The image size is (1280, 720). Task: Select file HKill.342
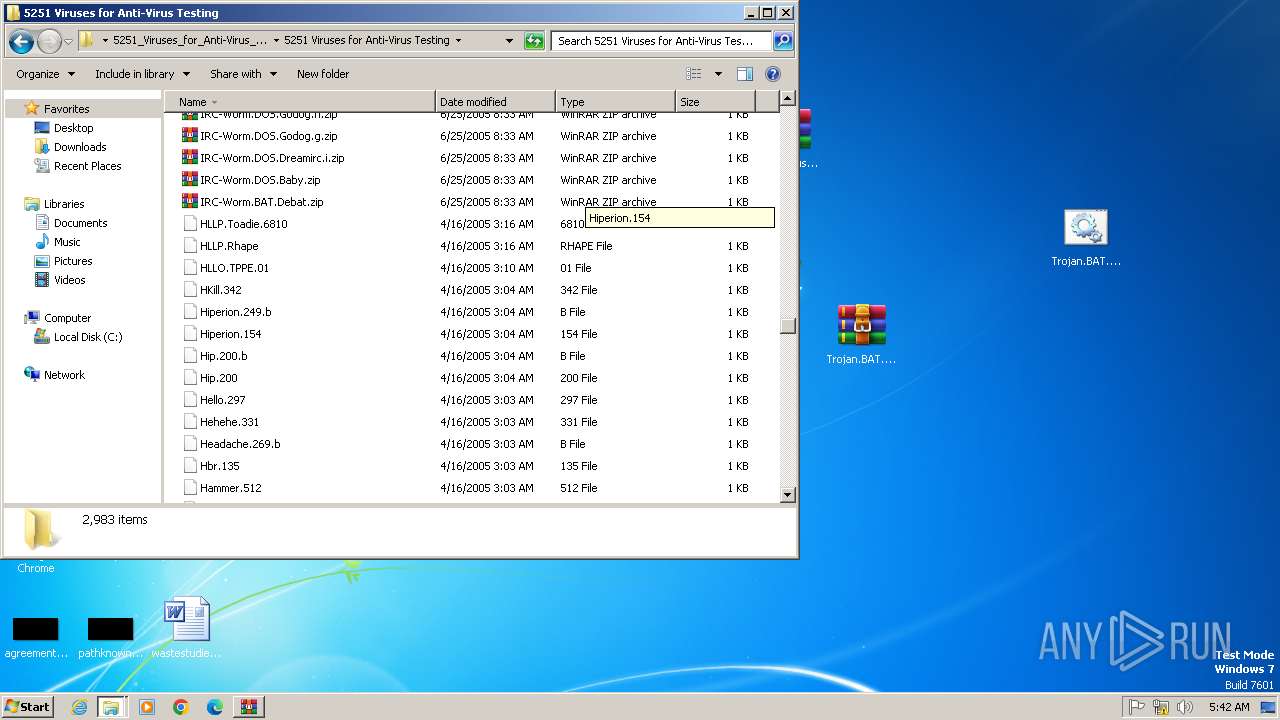coord(220,290)
